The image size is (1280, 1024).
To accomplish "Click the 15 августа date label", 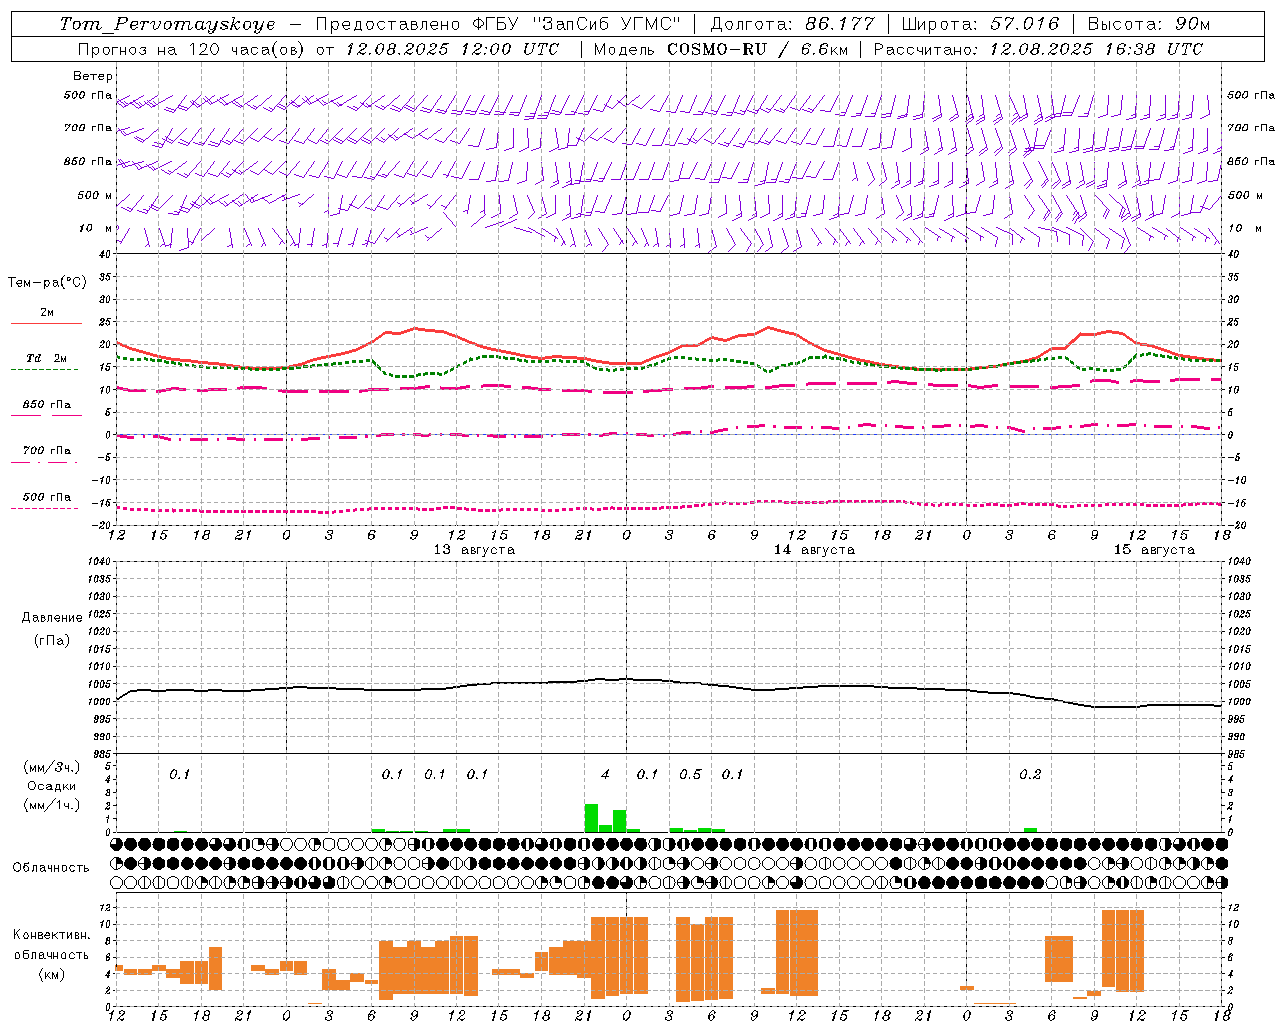I will [x=1154, y=549].
